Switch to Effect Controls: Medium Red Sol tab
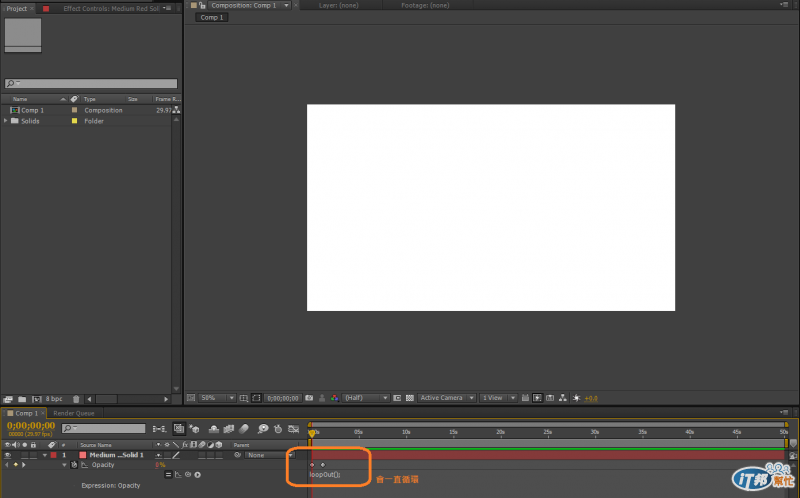Image resolution: width=800 pixels, height=498 pixels. (111, 9)
